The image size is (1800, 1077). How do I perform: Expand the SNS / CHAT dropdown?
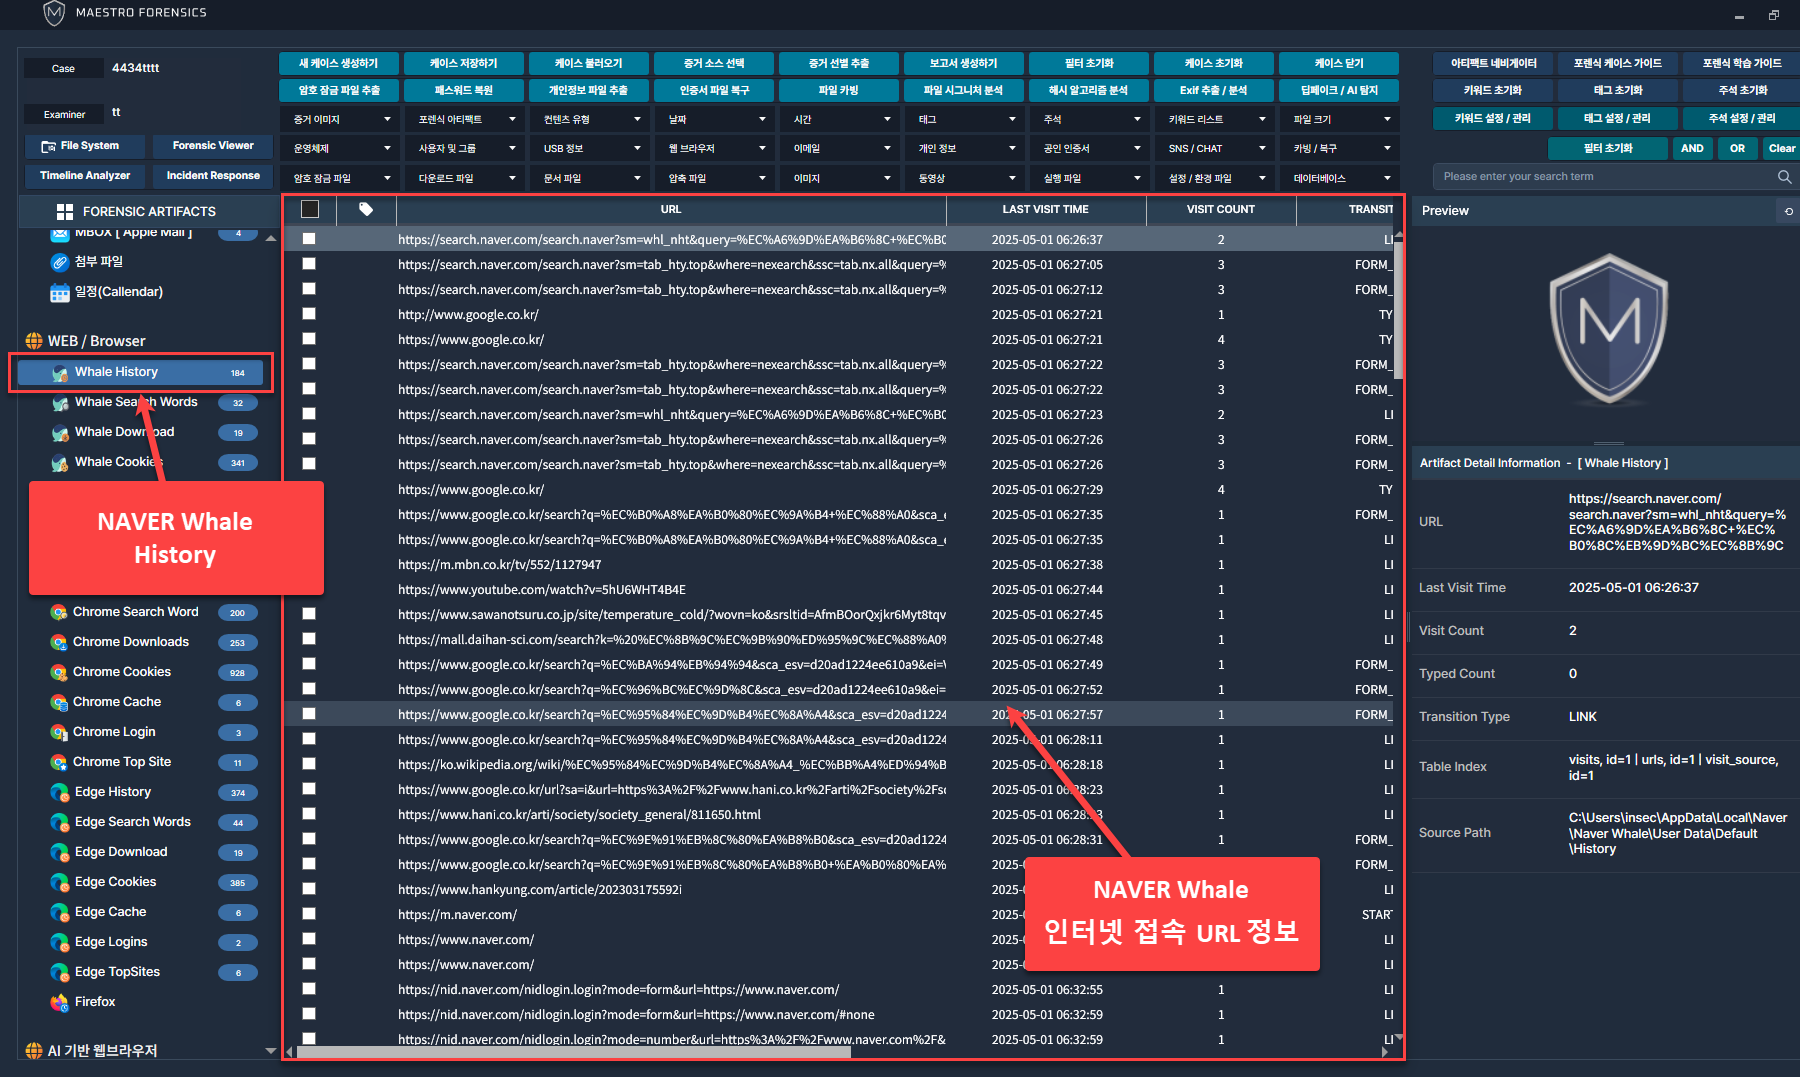[1215, 148]
